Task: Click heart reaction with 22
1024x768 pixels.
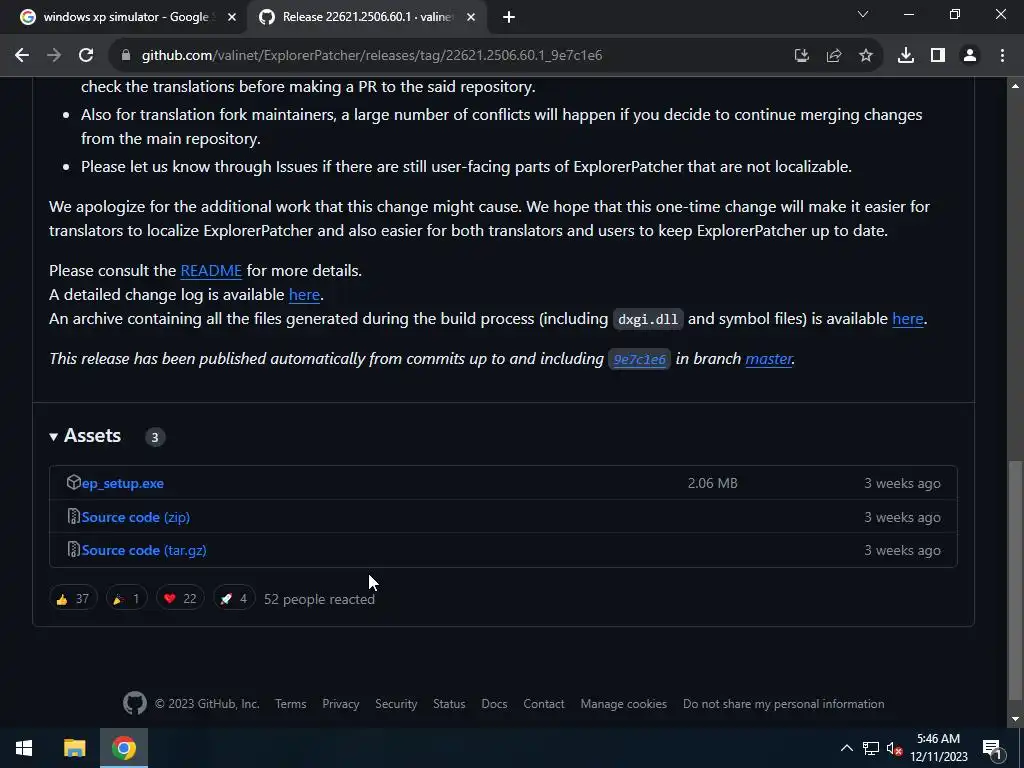Action: tap(180, 599)
